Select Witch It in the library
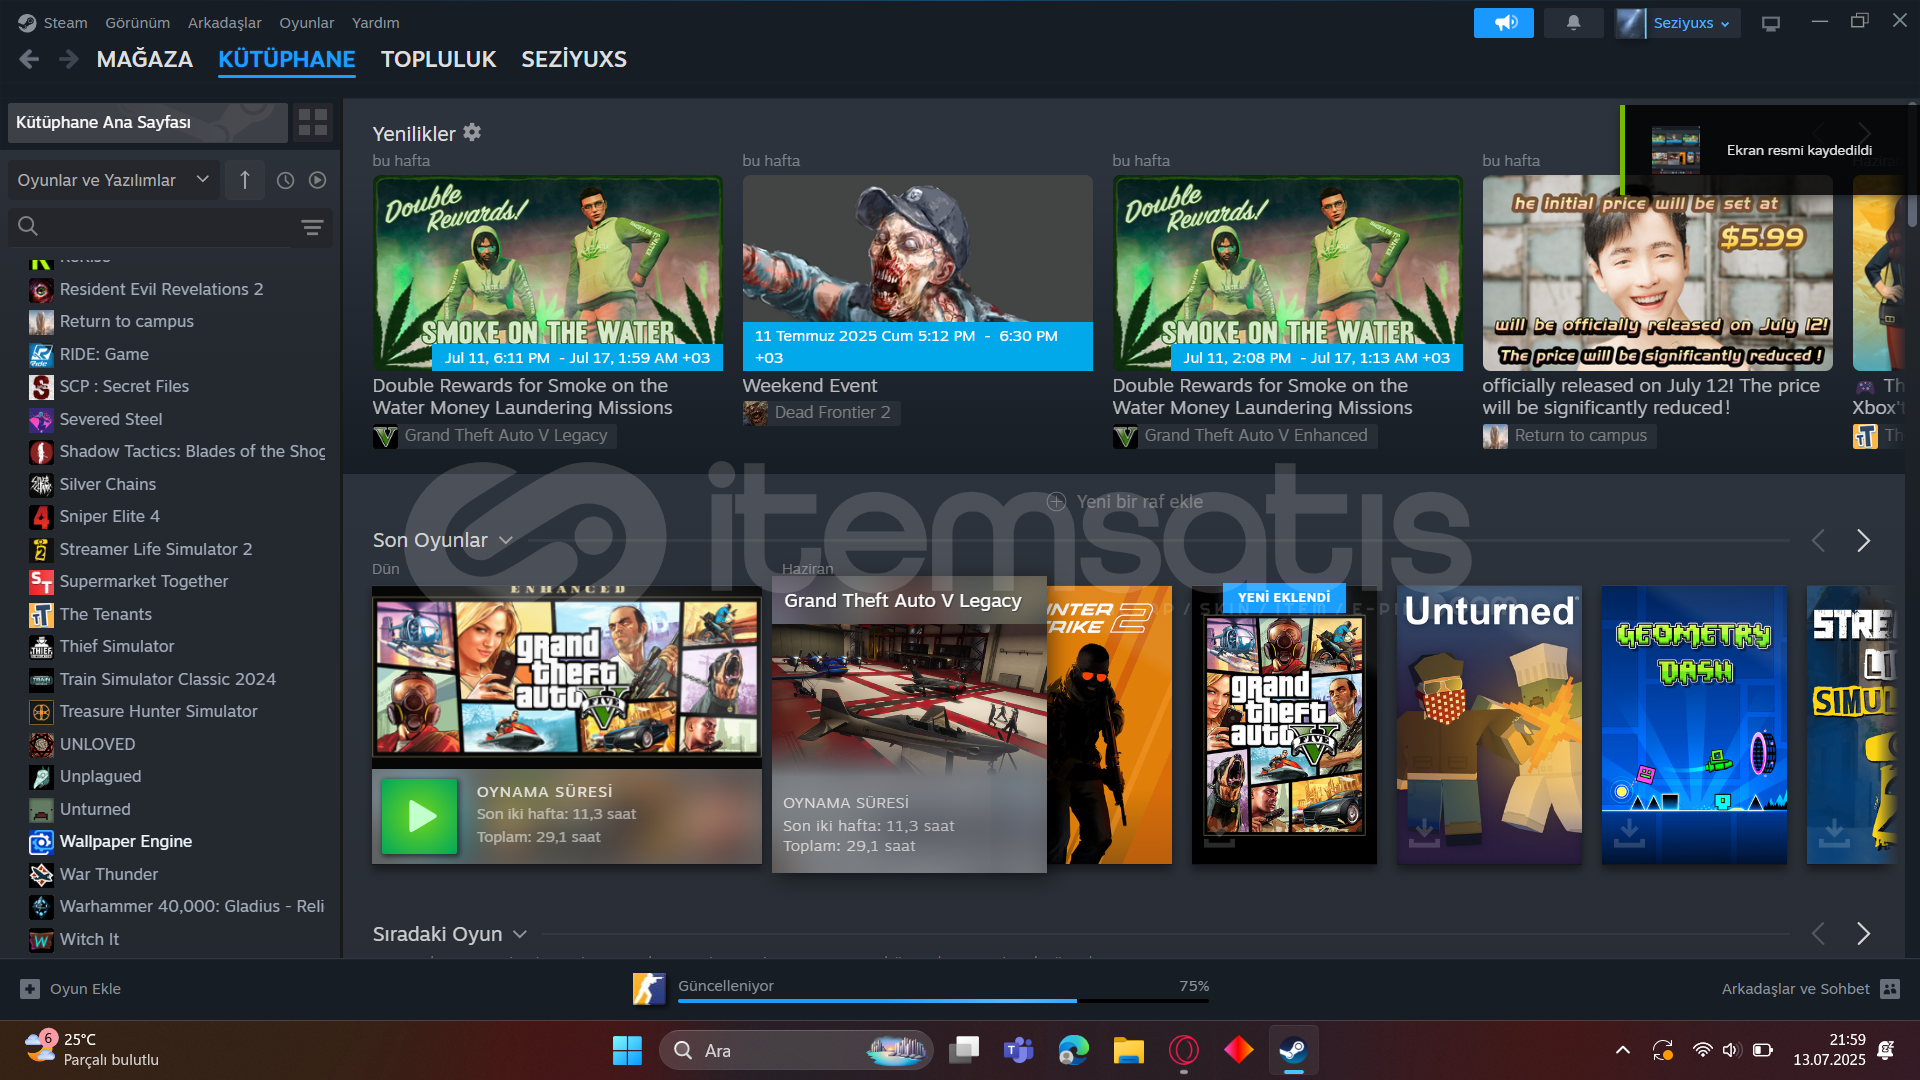1920x1080 pixels. 89,939
